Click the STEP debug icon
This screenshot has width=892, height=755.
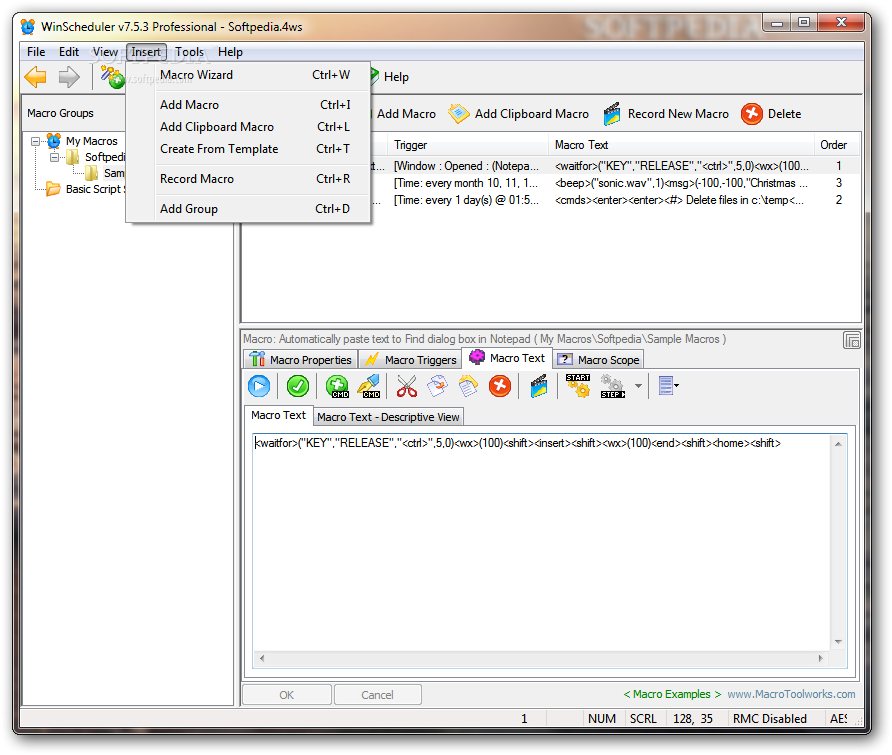click(x=613, y=386)
